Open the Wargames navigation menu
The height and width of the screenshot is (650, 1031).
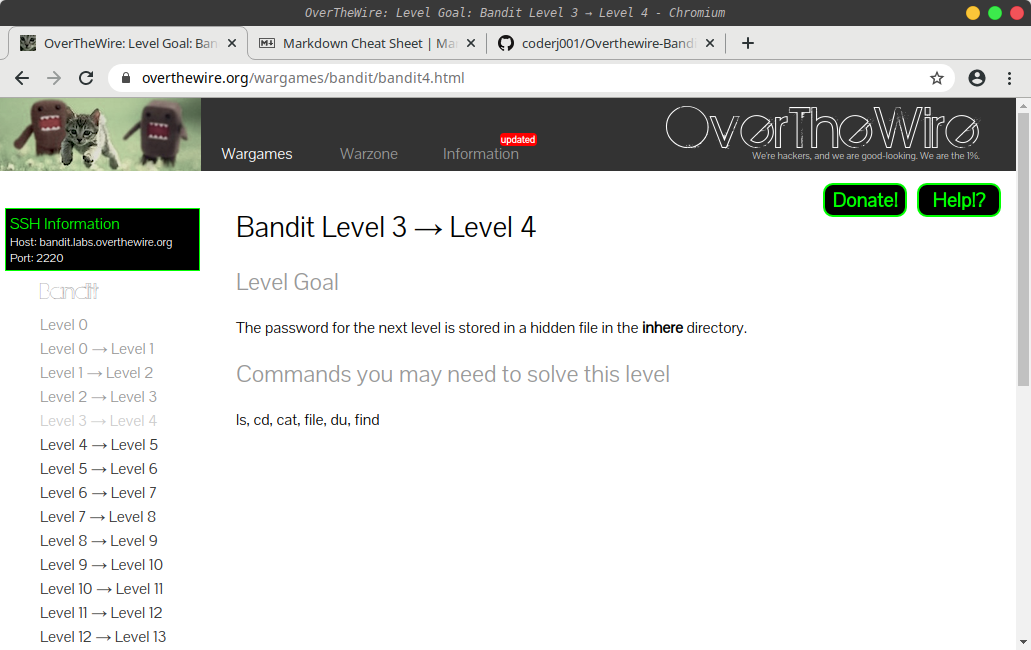pyautogui.click(x=257, y=154)
